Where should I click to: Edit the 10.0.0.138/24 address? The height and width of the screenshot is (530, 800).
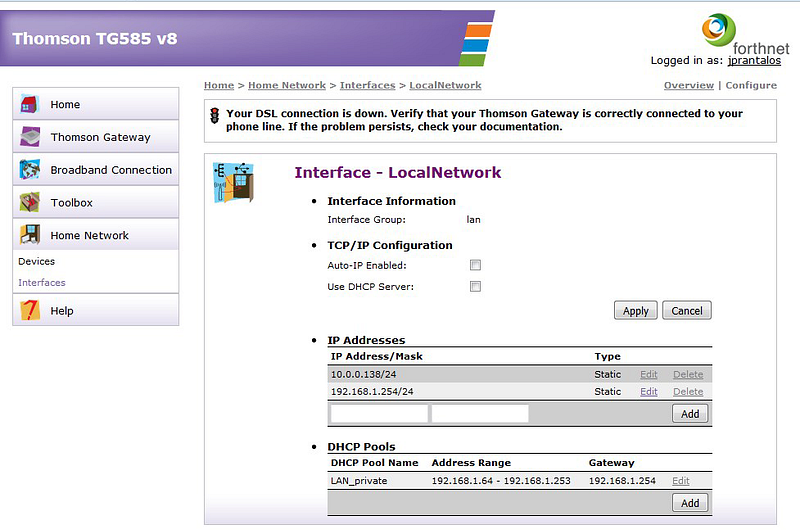point(648,374)
